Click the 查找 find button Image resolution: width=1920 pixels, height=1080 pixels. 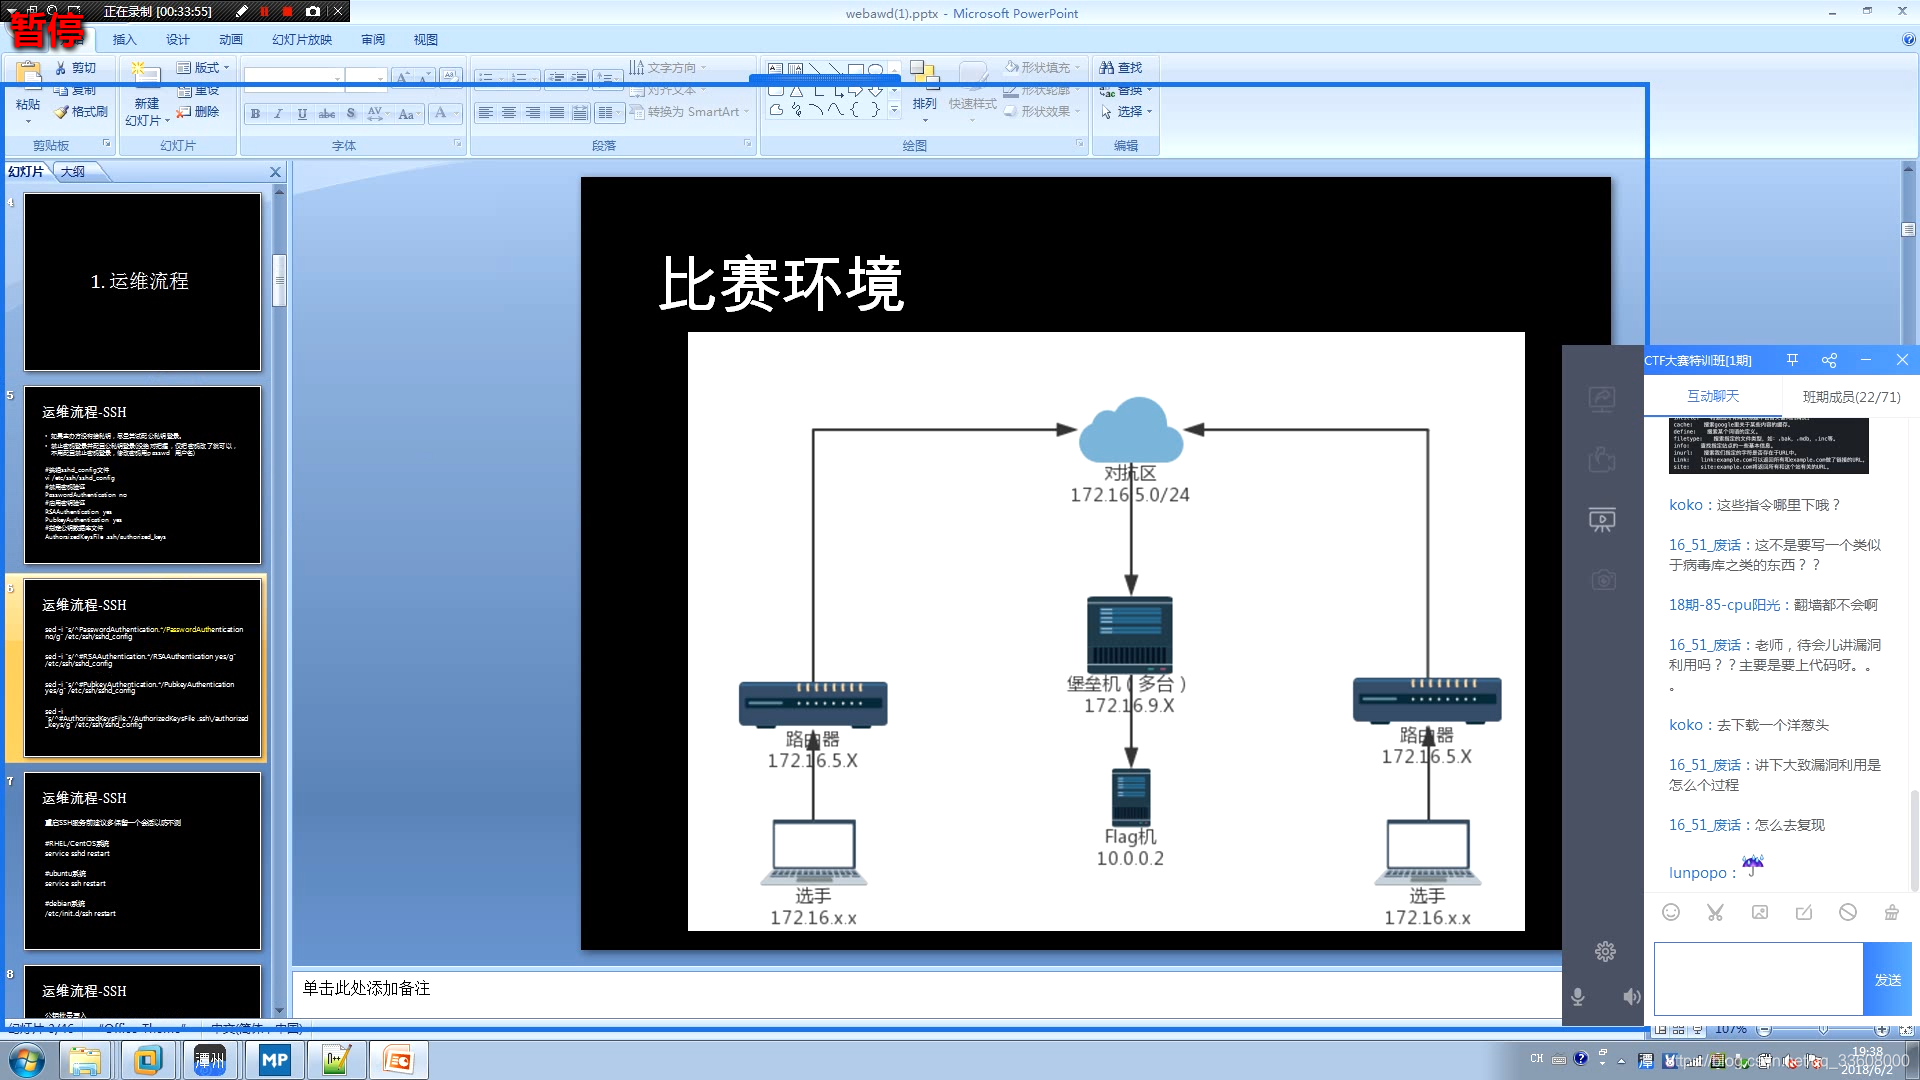pyautogui.click(x=1121, y=68)
